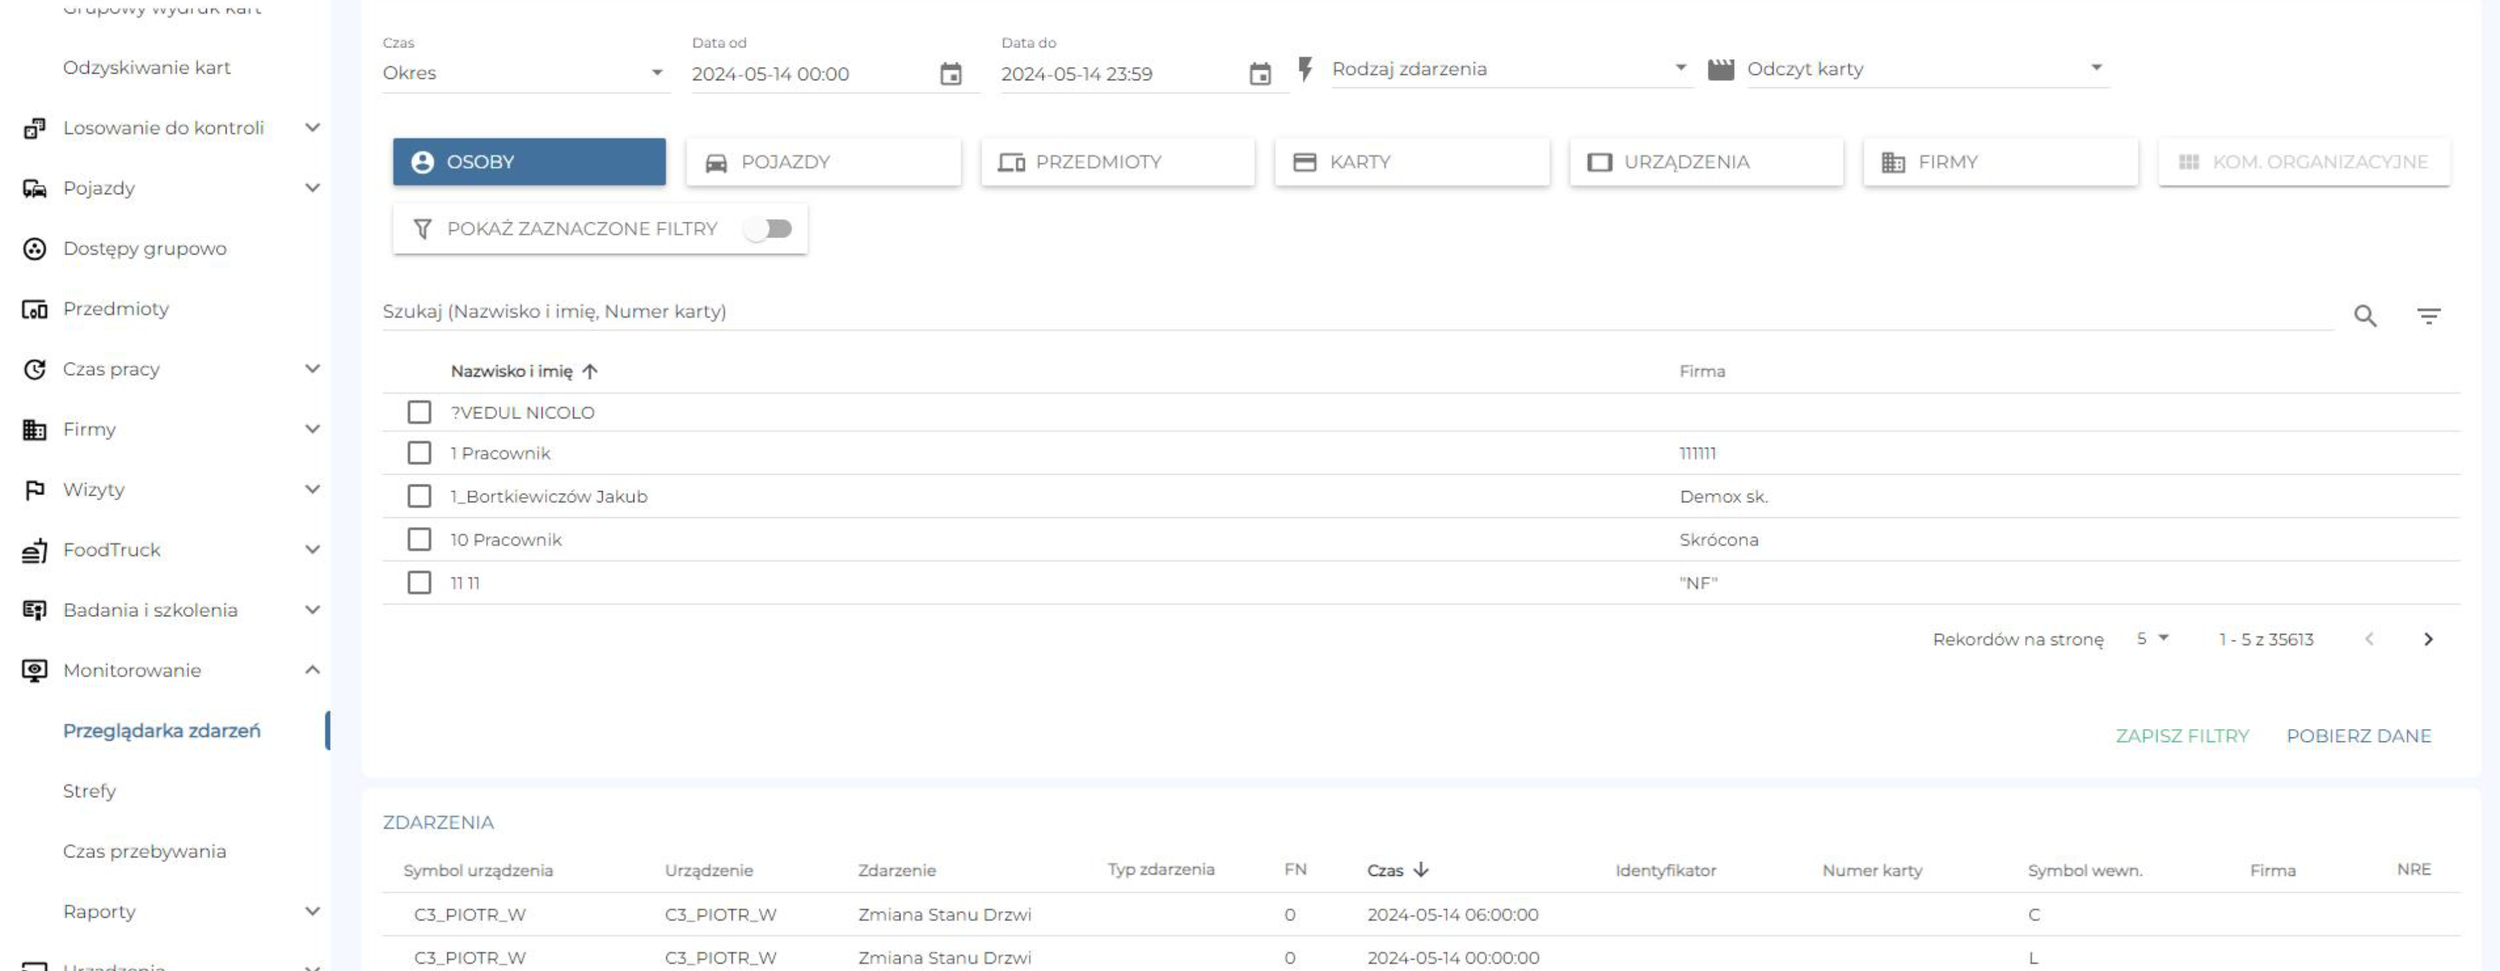Go to previous page of people list

tap(2369, 639)
